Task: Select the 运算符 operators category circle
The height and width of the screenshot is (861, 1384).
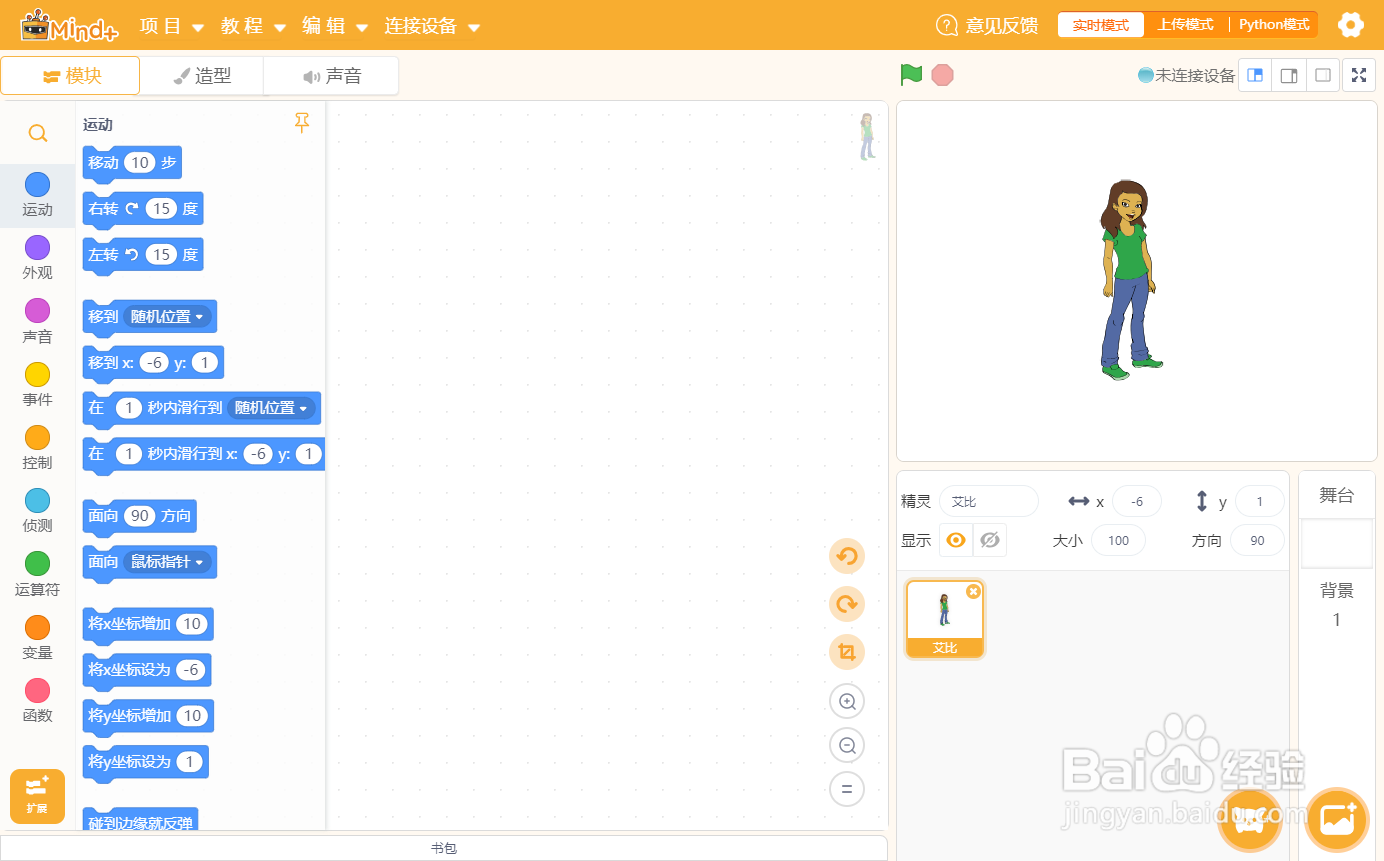Action: coord(37,564)
